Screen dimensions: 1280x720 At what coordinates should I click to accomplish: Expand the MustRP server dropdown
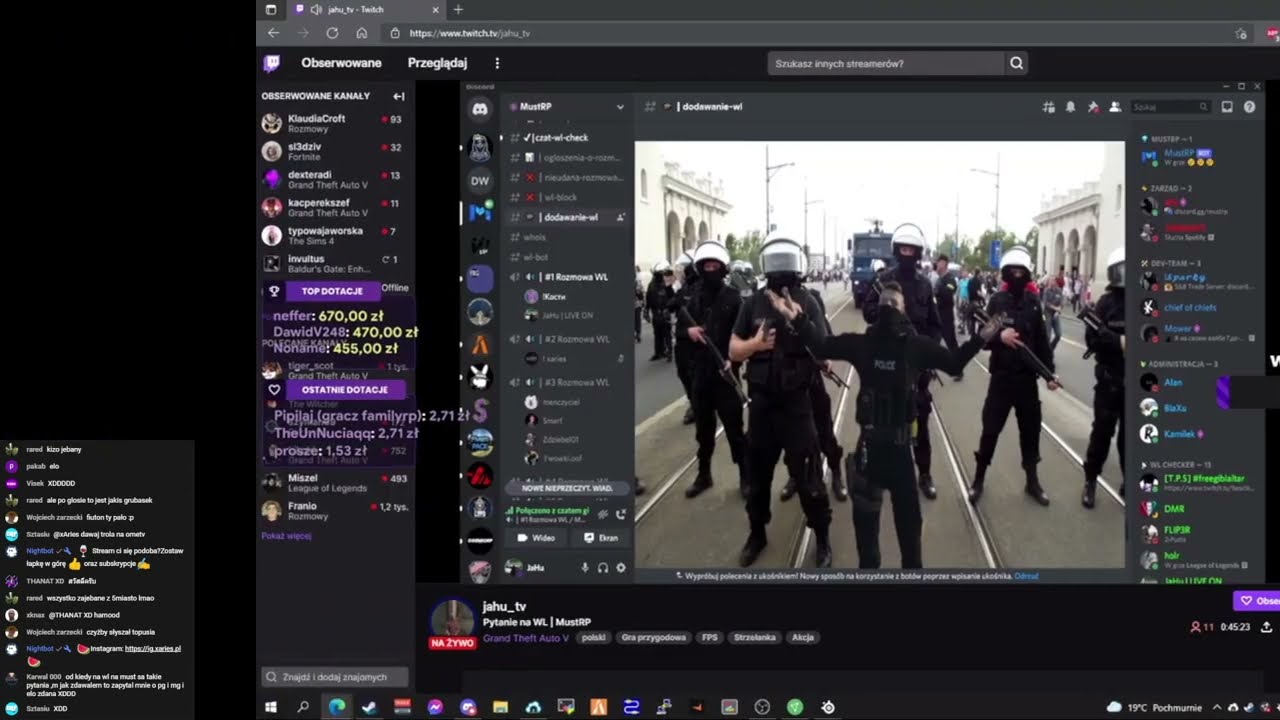click(620, 107)
